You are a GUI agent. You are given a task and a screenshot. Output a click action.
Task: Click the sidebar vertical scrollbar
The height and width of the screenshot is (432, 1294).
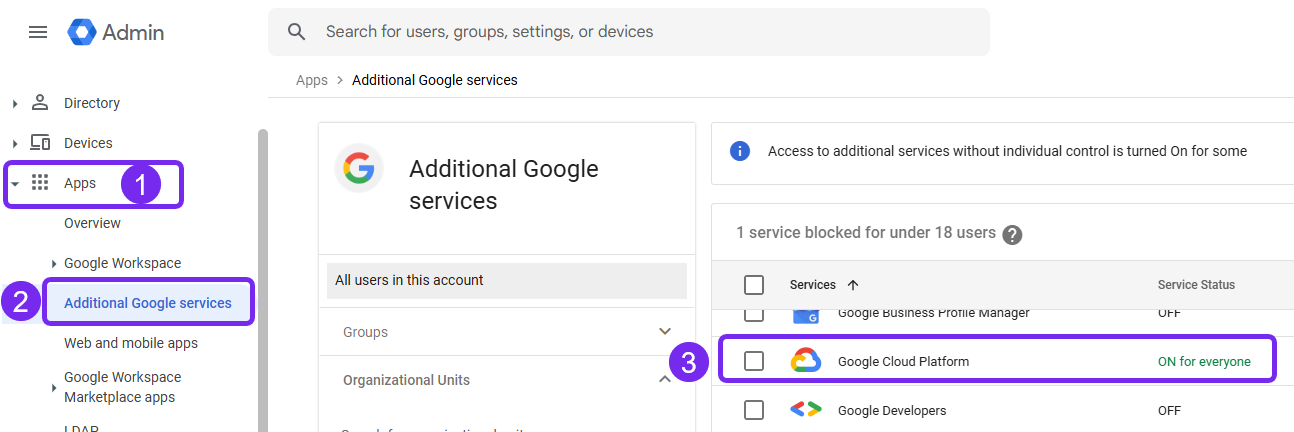point(262,280)
